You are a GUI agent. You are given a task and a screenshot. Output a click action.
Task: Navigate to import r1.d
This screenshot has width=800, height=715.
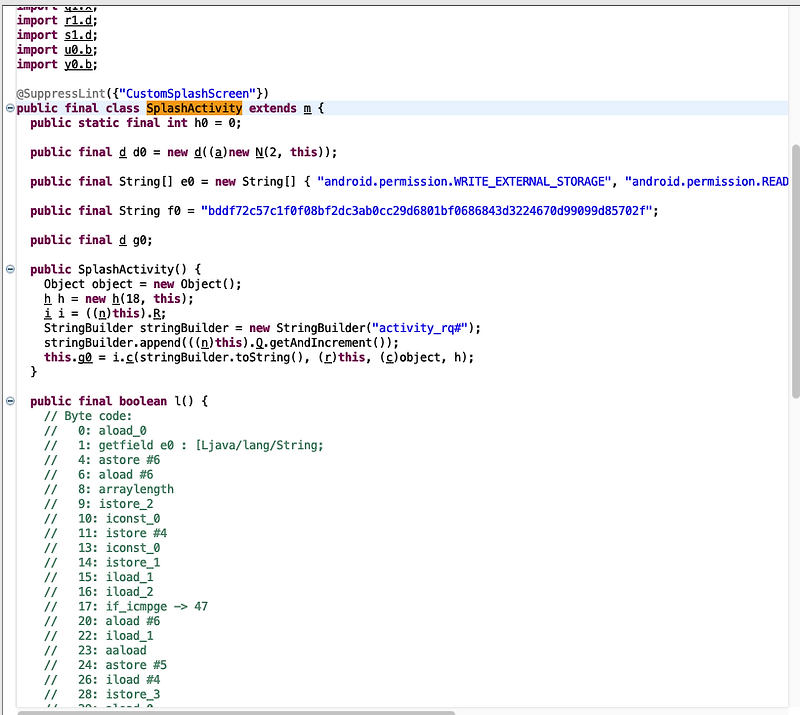(x=76, y=19)
